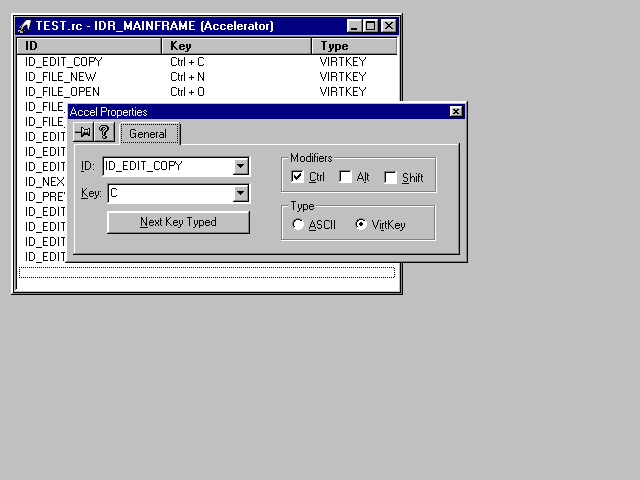Minimize the TEST.rc accelerator window
The width and height of the screenshot is (640, 480).
(355, 26)
